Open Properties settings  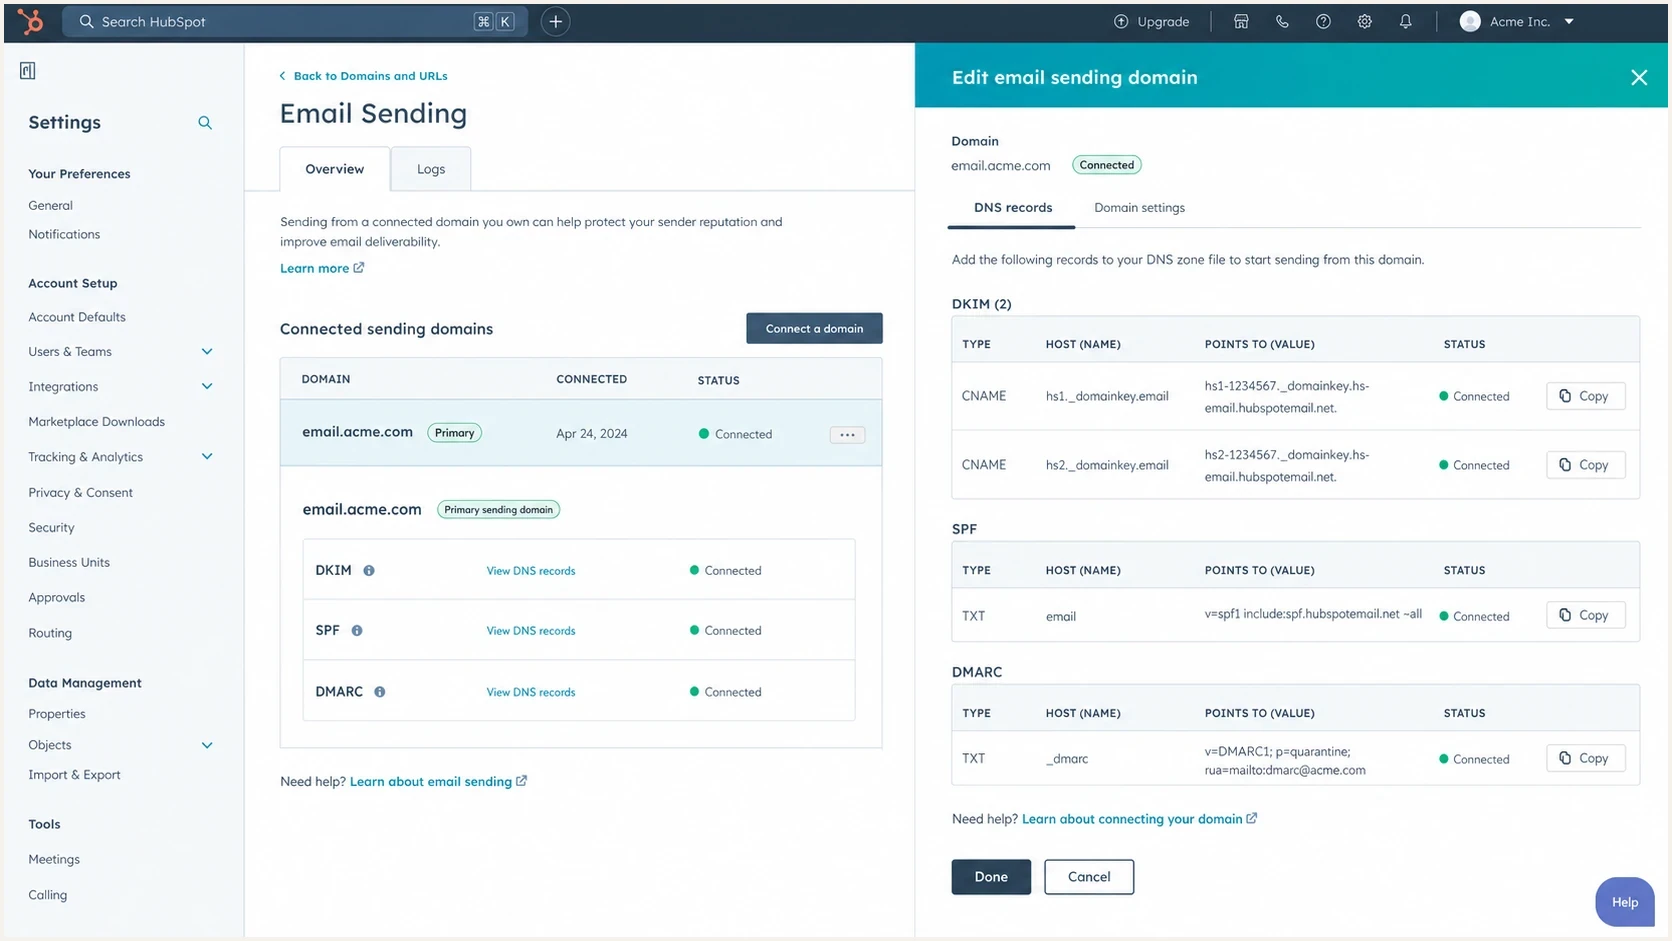click(x=57, y=714)
